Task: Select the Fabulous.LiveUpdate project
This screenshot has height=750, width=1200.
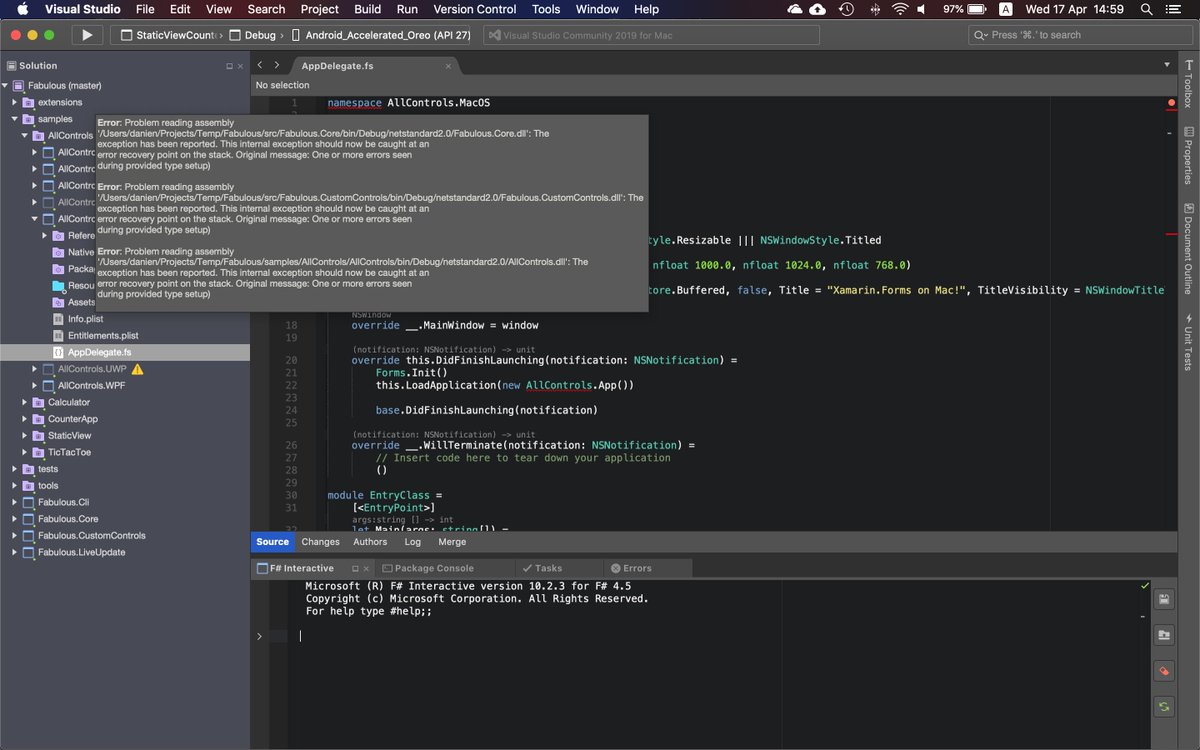Action: click(81, 552)
